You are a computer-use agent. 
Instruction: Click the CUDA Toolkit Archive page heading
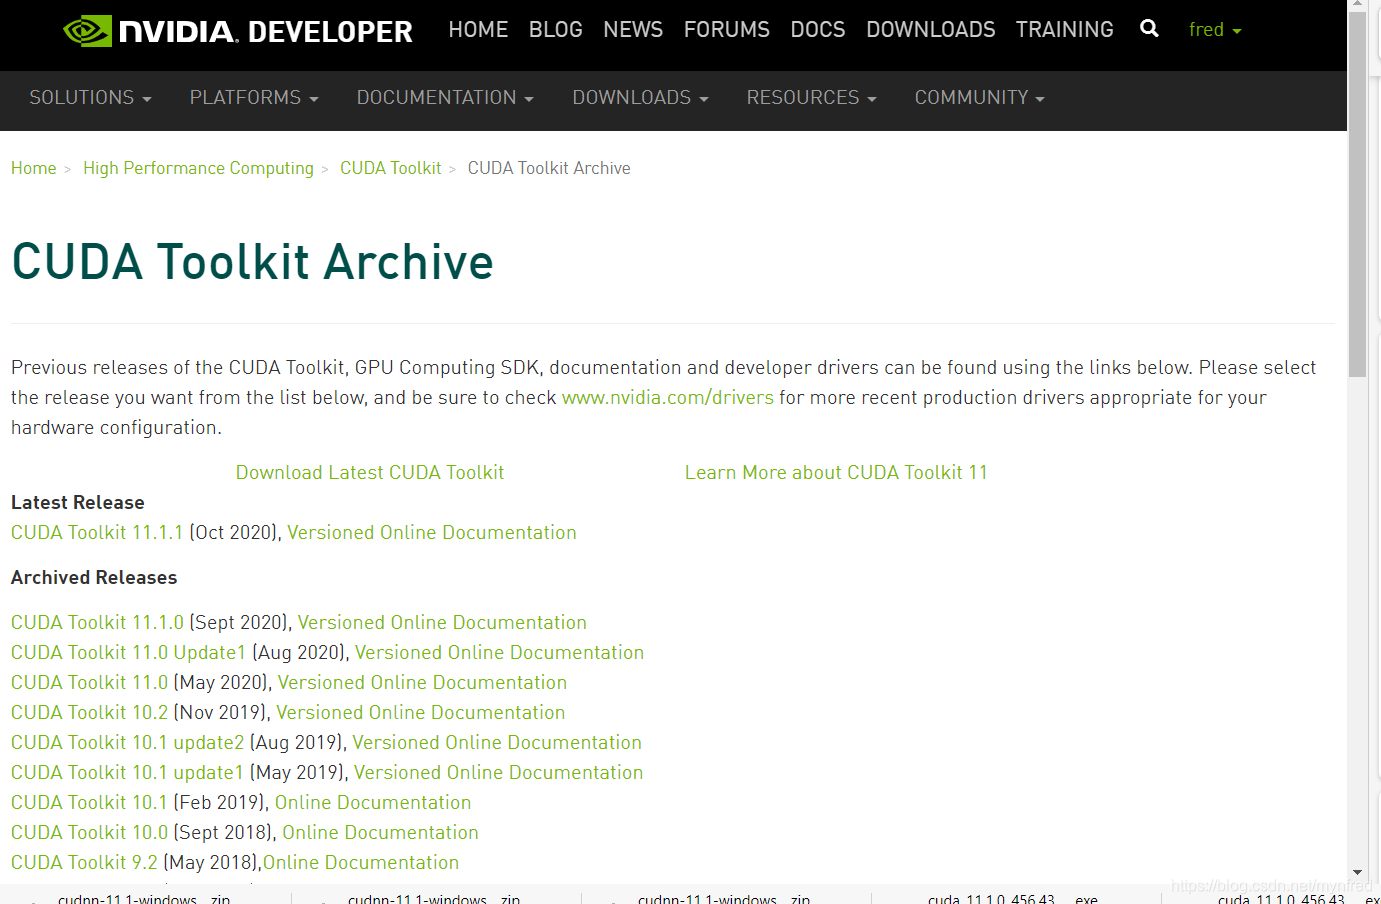tap(252, 262)
